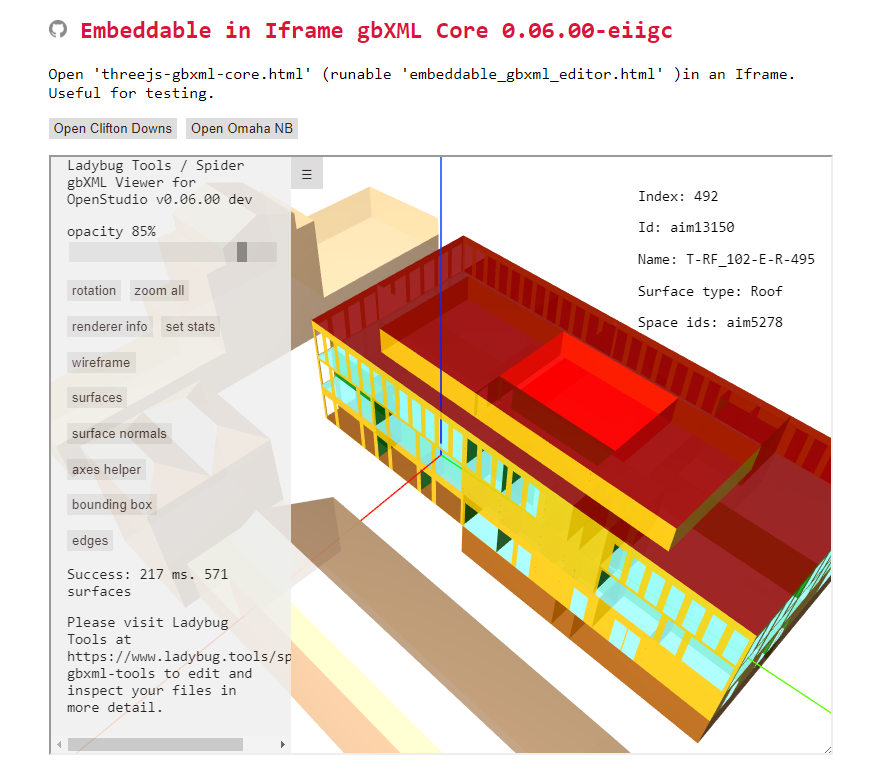Toggle the axes helper

[106, 469]
